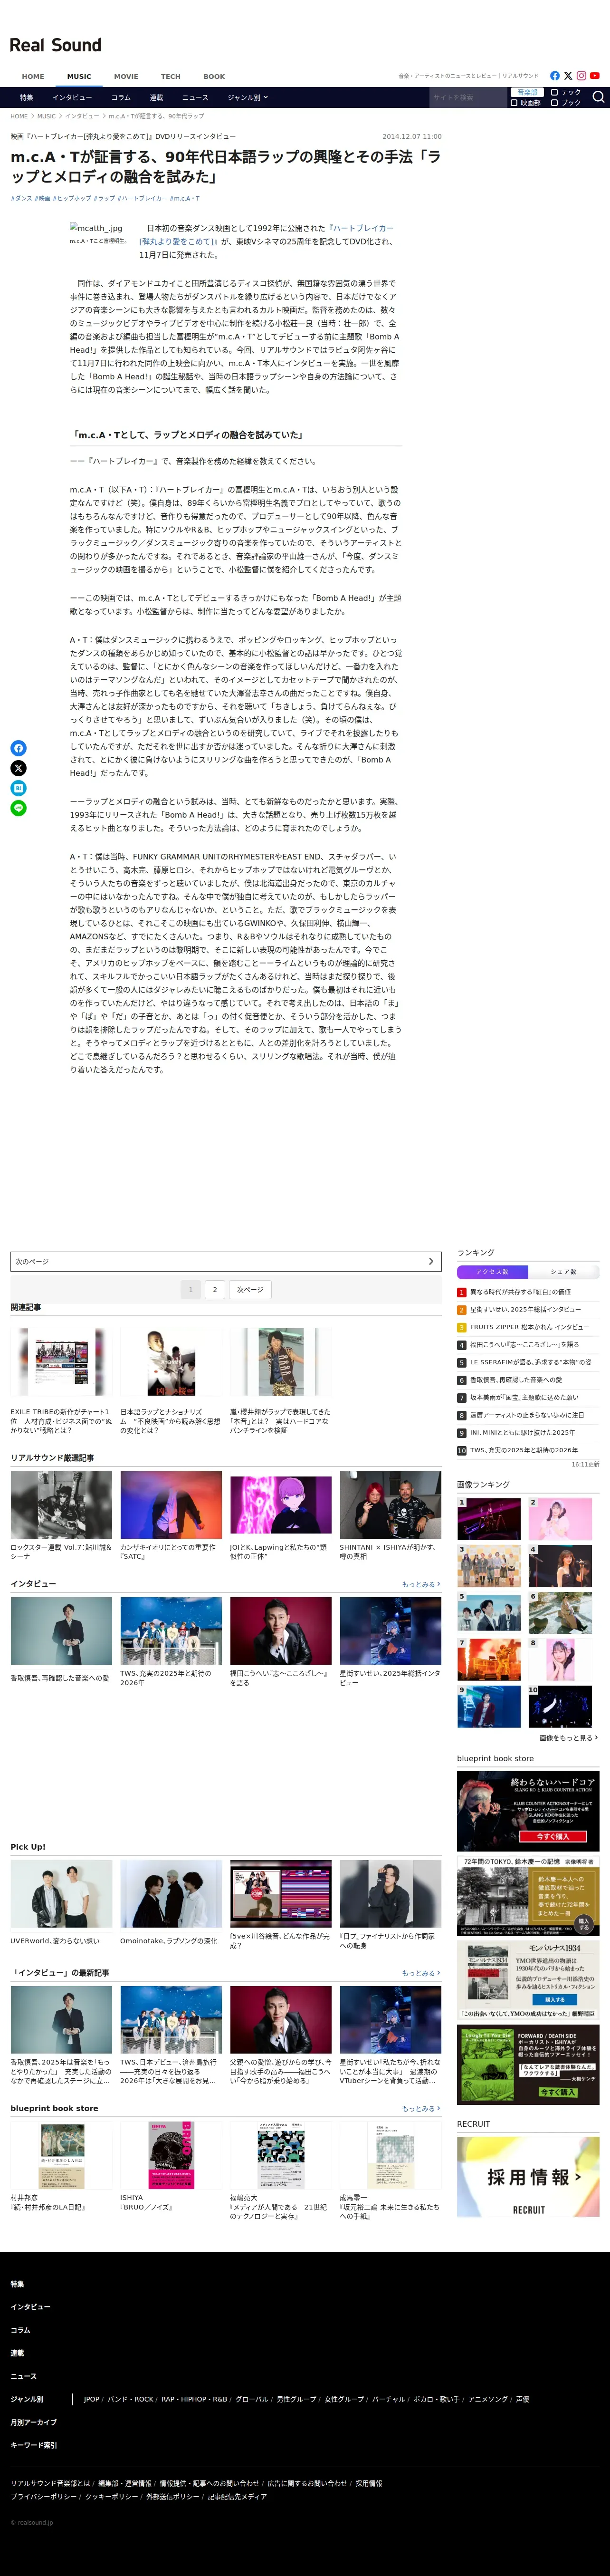The height and width of the screenshot is (2576, 610).
Task: Open ranking item 異なる時代が共存する『紅白』の価値
Action: coord(520,1292)
